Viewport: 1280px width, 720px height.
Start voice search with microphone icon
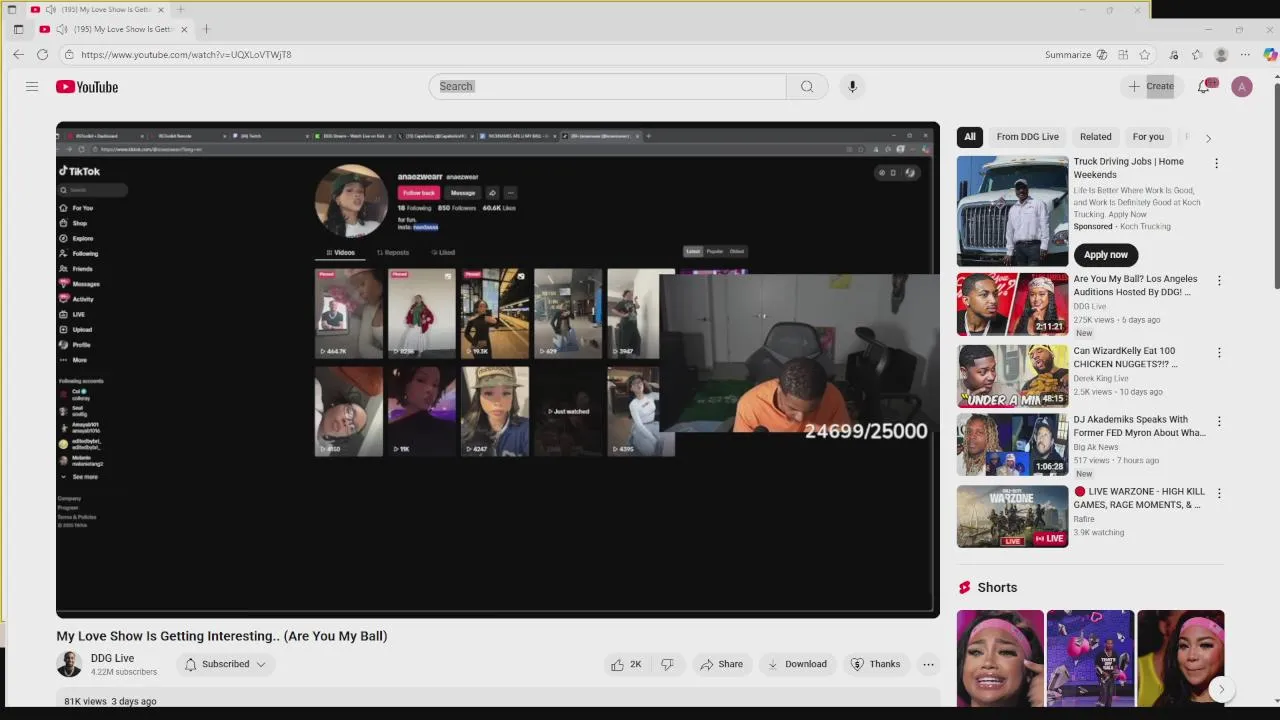[852, 86]
